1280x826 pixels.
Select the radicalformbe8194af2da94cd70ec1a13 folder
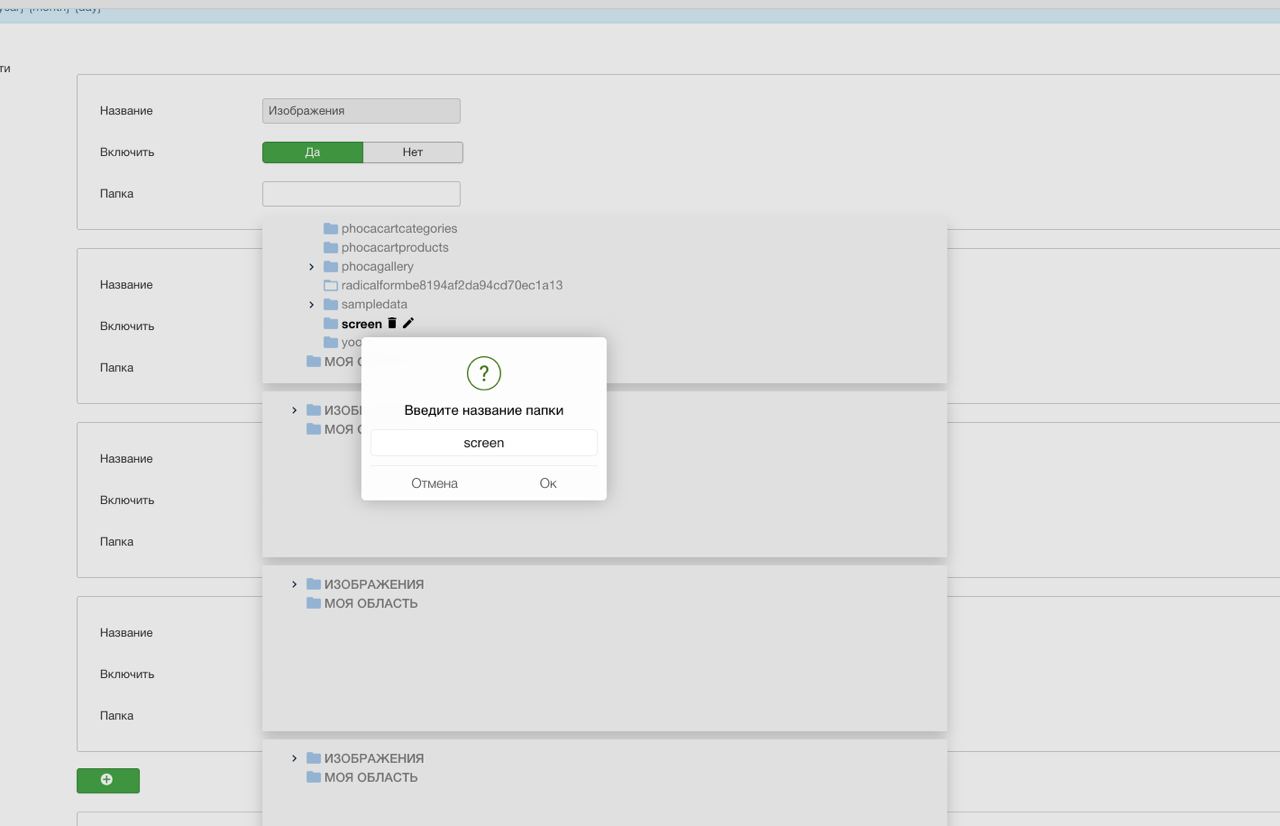[452, 285]
